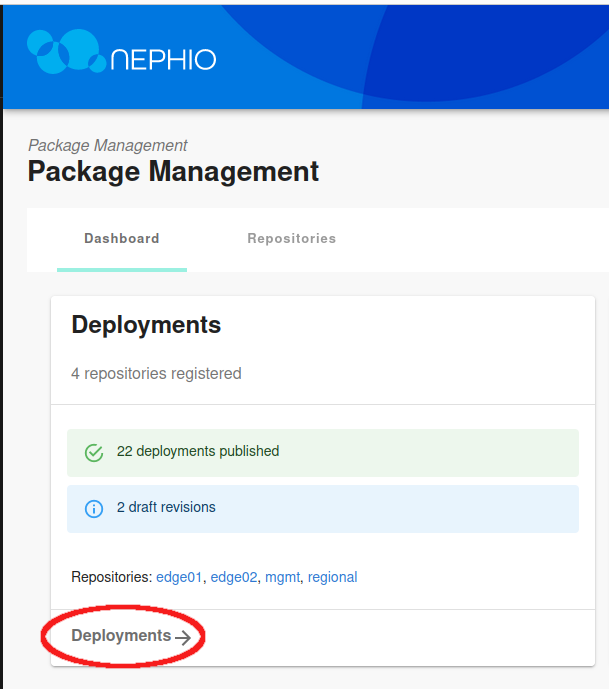Click the Nephio cloud logo icon
Image resolution: width=609 pixels, height=689 pixels.
tap(66, 53)
